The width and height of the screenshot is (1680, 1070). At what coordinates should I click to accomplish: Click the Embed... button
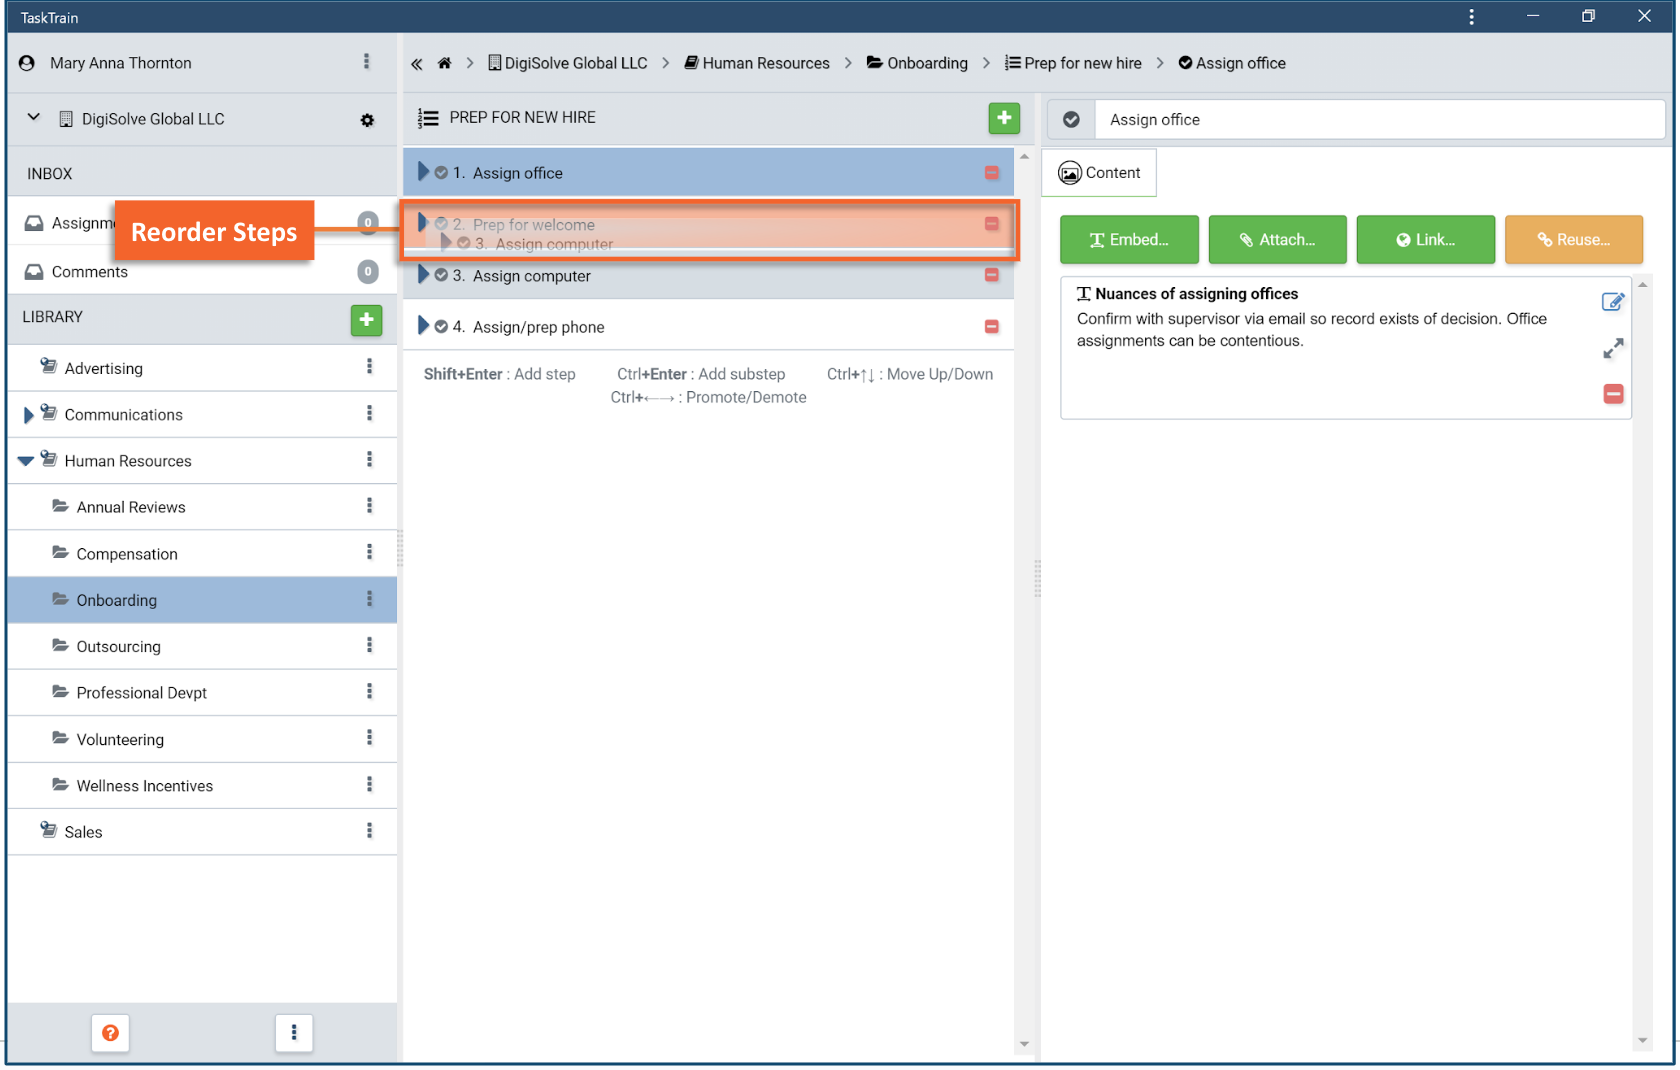click(1129, 240)
